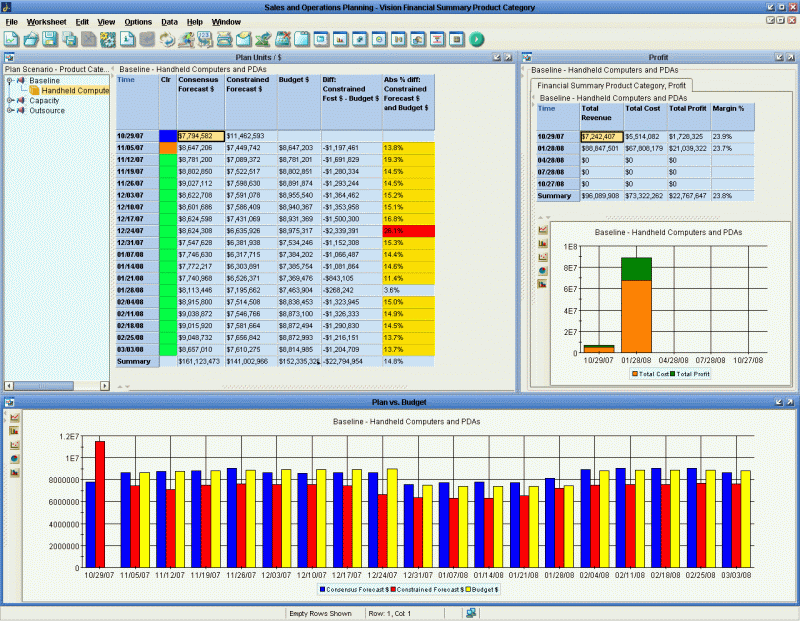Click the Excel export toolbar icon

pos(263,39)
